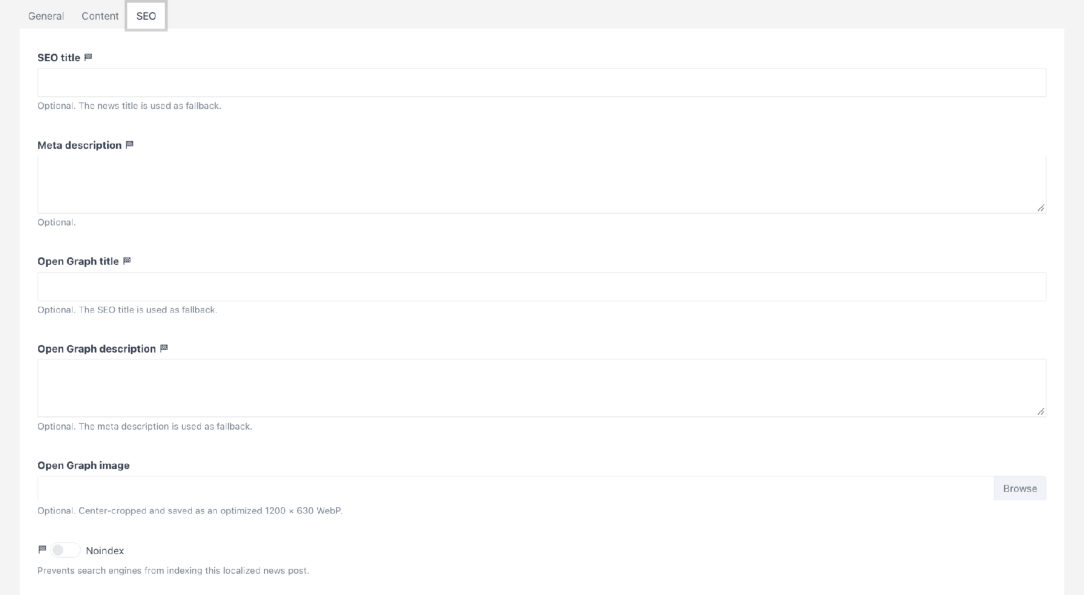Image resolution: width=1084 pixels, height=595 pixels.
Task: Click the flag icon beside SEO title
Action: (88, 57)
